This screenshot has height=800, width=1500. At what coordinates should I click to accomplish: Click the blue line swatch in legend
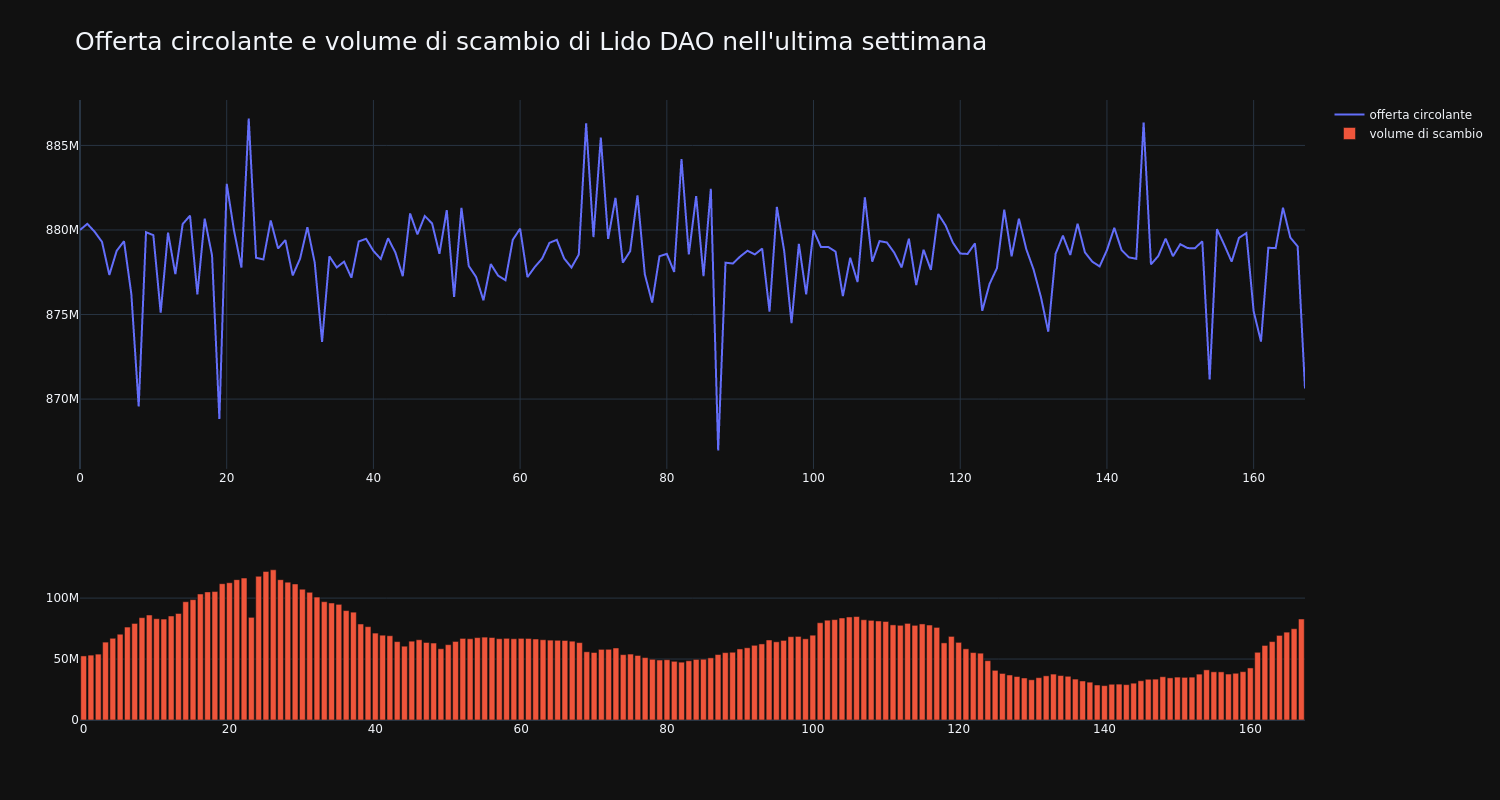pyautogui.click(x=1349, y=115)
